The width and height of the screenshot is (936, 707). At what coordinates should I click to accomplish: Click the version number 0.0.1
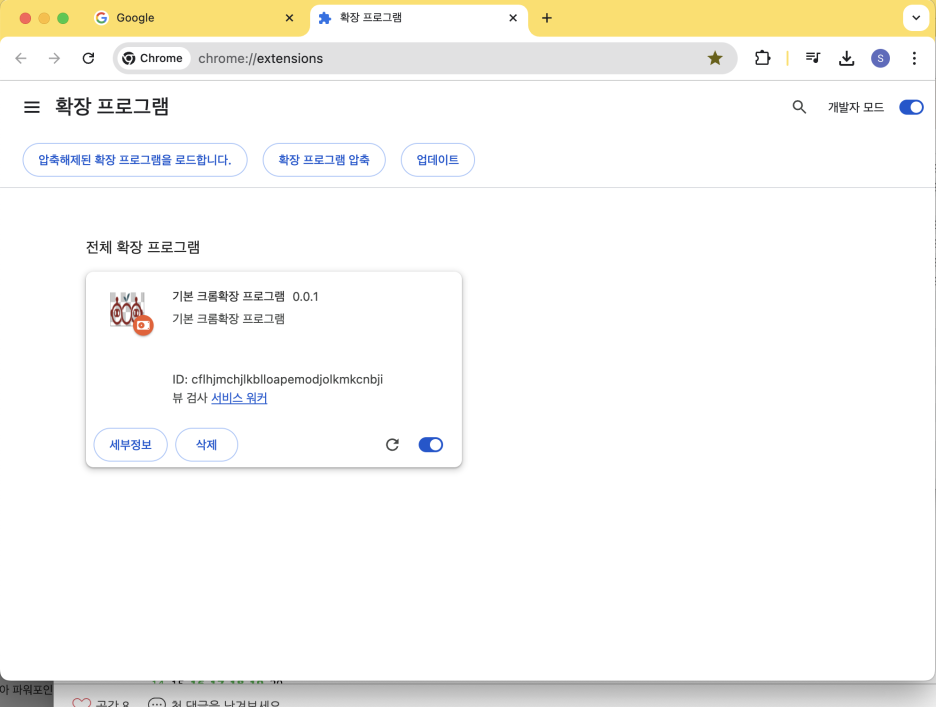305,296
